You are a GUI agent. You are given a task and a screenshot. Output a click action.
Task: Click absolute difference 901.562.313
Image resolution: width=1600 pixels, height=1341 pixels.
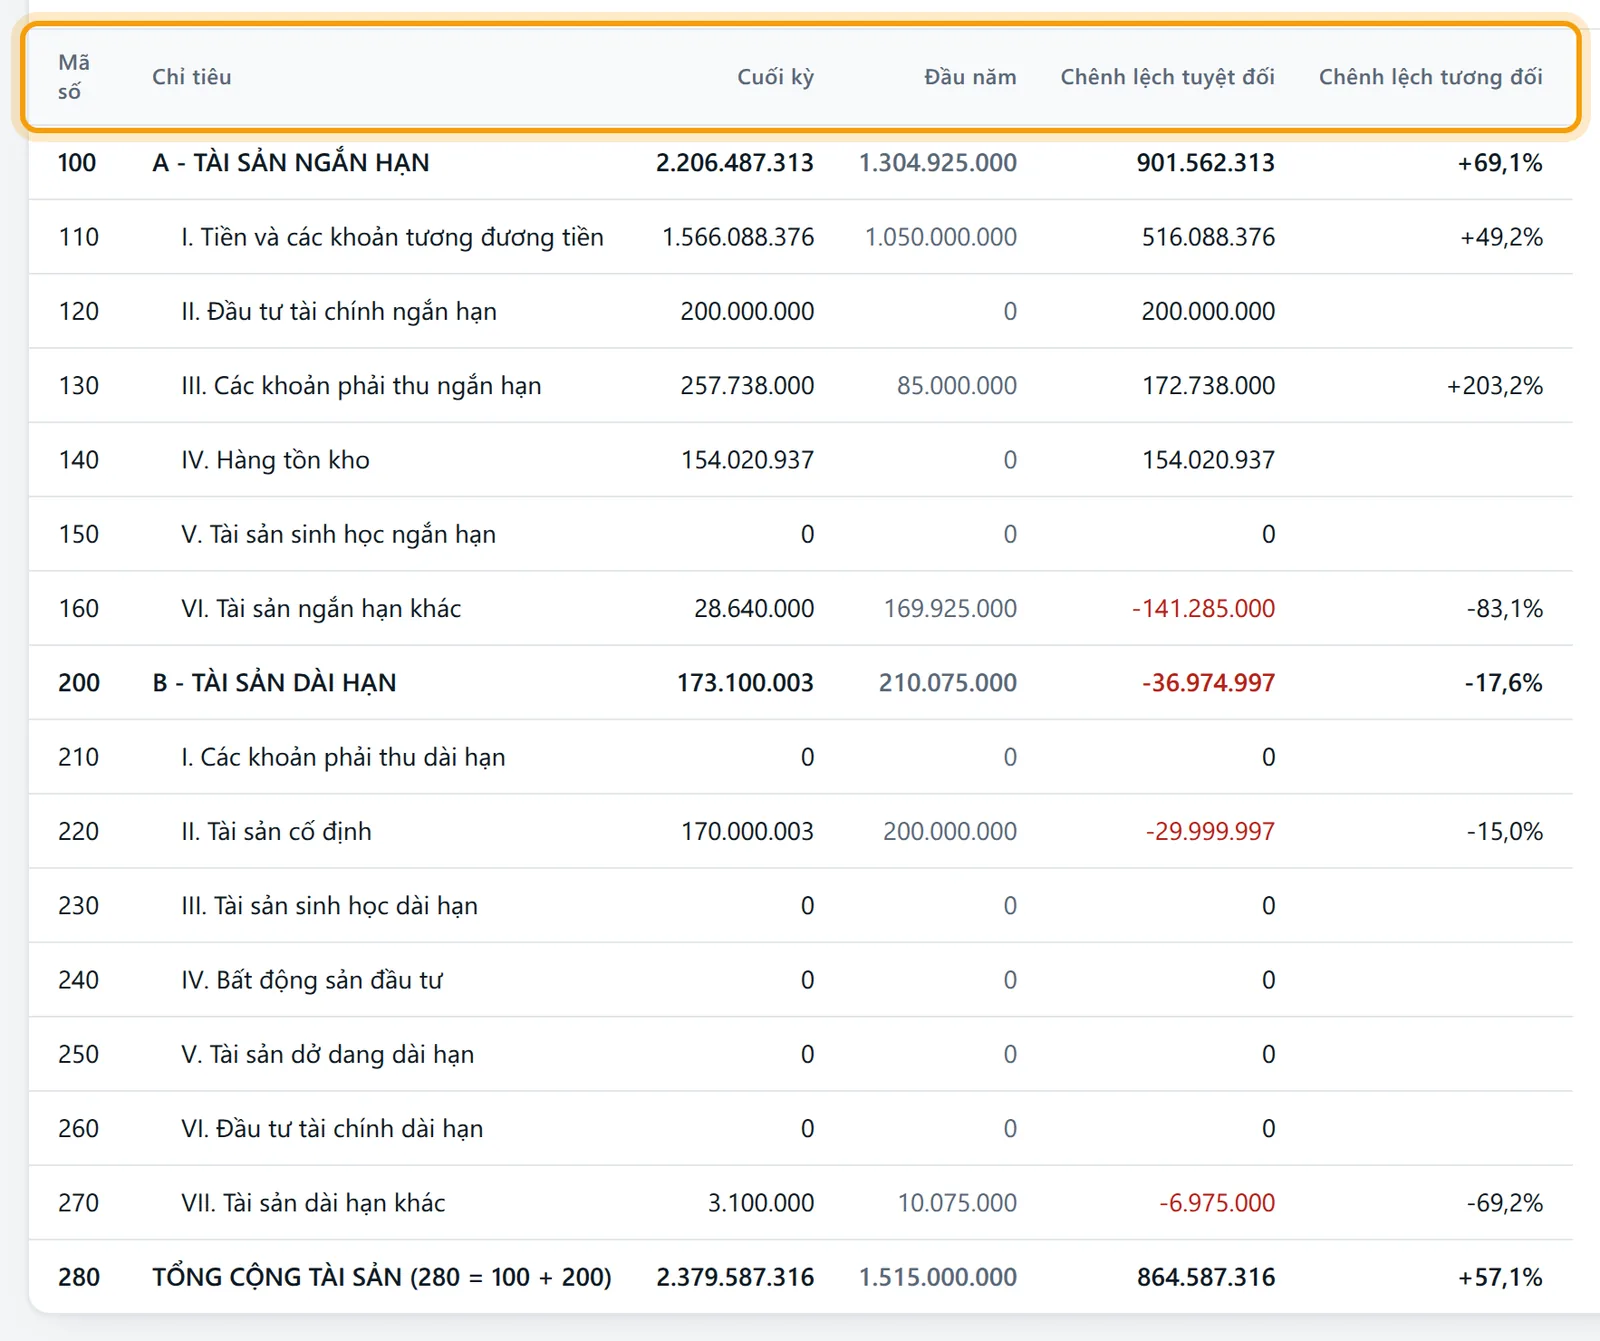[x=1205, y=162]
